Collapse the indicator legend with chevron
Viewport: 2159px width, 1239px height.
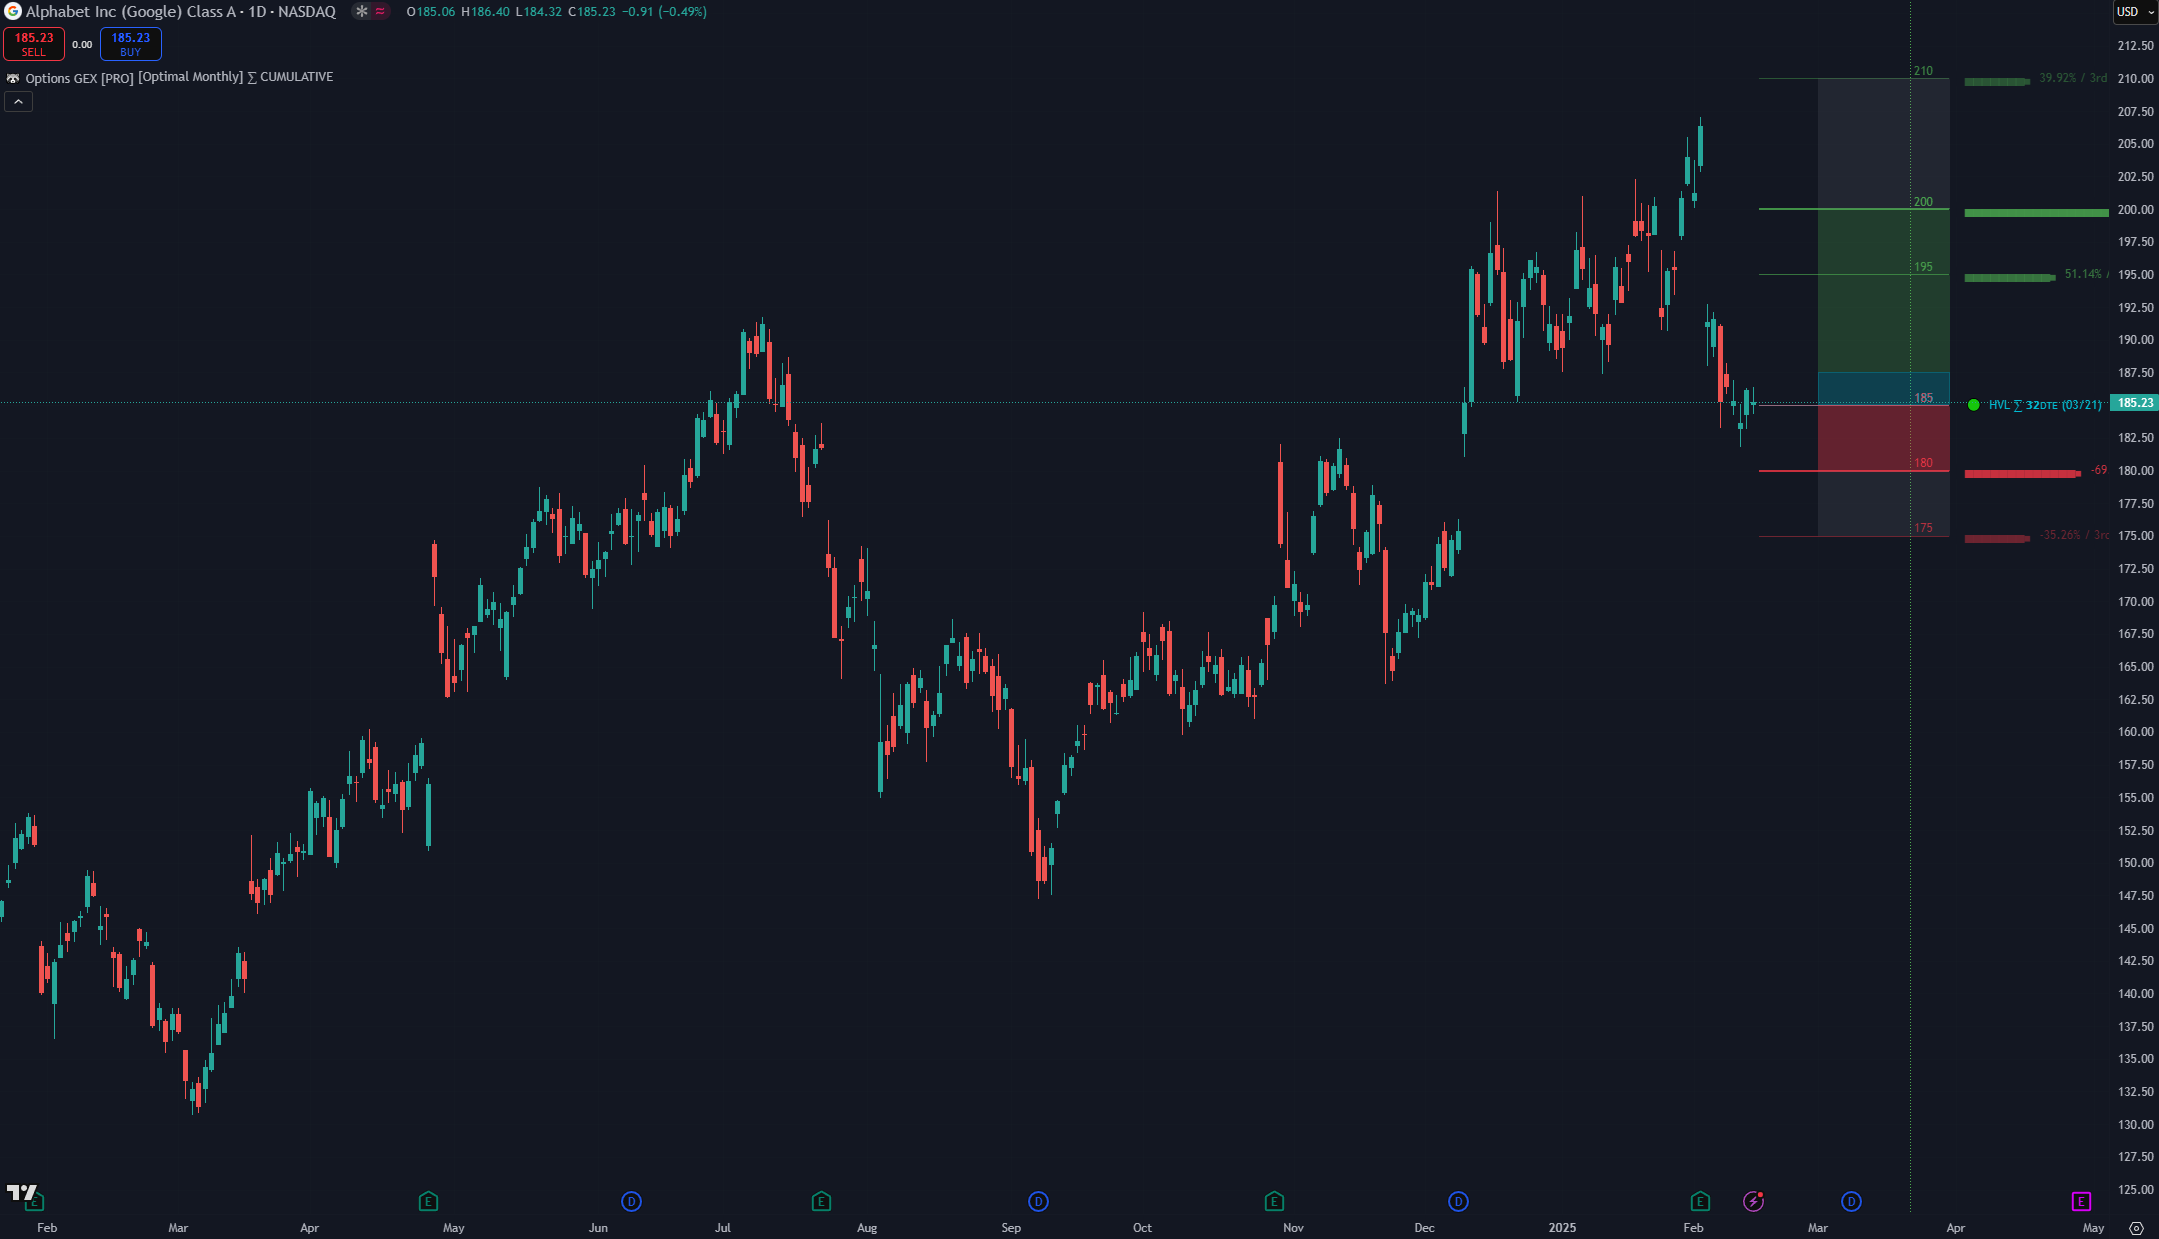pyautogui.click(x=18, y=102)
